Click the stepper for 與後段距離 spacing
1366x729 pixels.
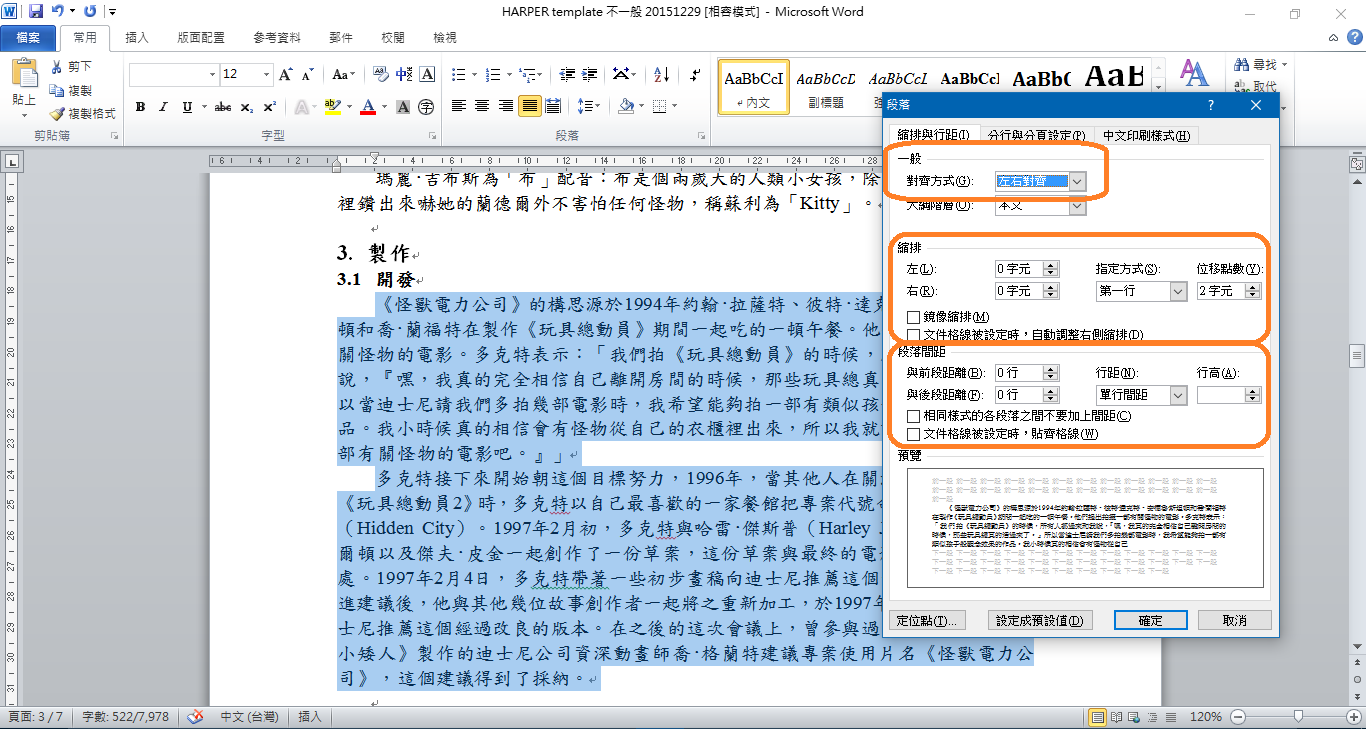tap(1050, 396)
